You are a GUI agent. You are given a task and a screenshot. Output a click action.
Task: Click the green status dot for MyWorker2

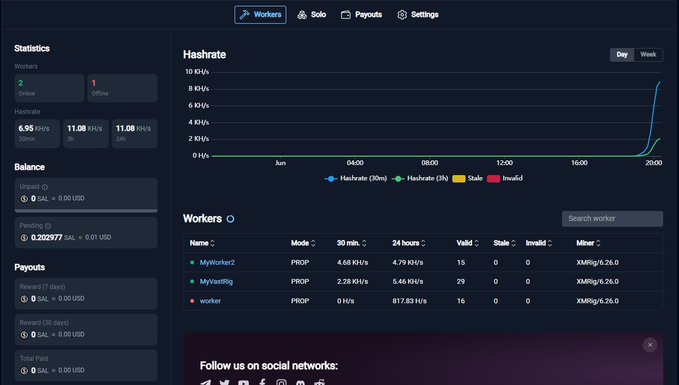192,262
